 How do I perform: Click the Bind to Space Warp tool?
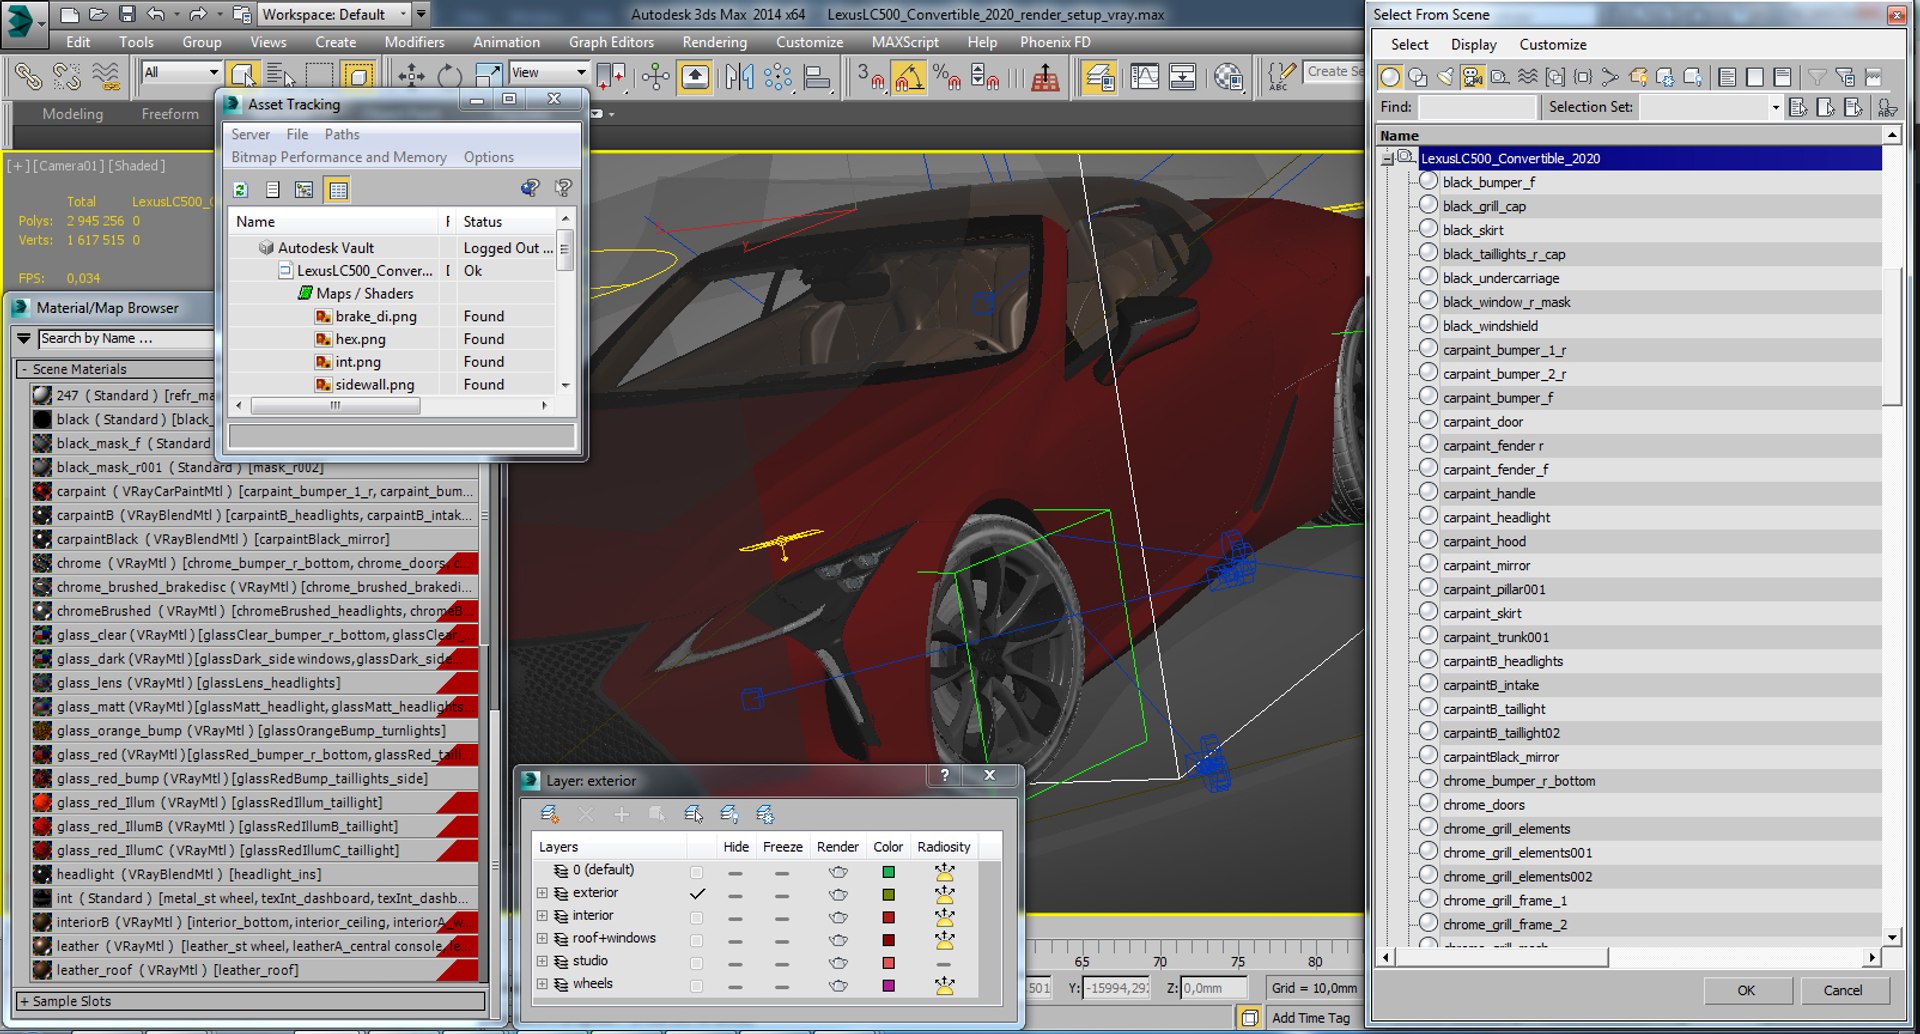pos(105,76)
